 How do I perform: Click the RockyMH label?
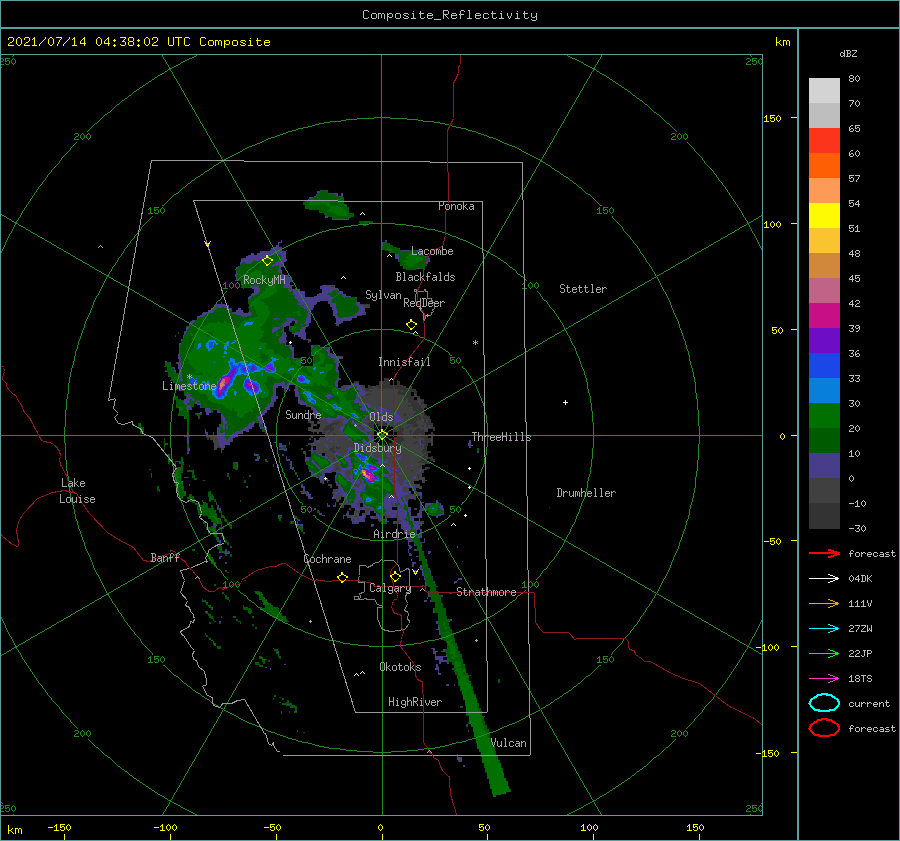point(264,280)
